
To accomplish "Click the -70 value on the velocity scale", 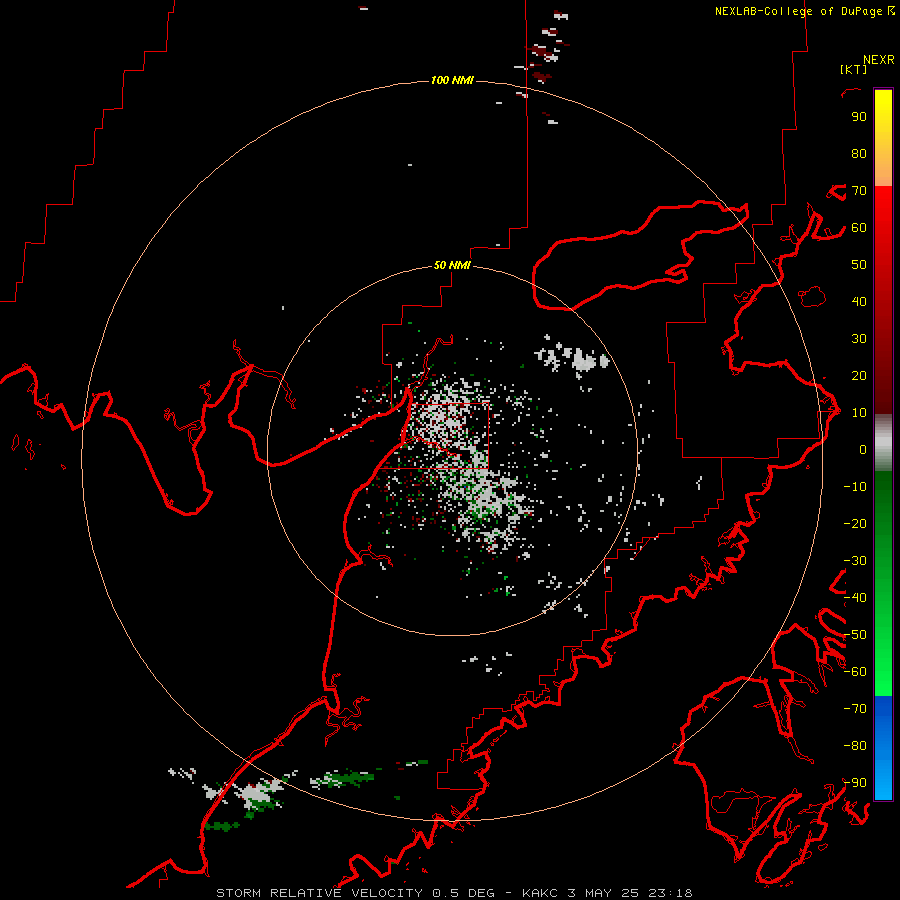I will (855, 709).
